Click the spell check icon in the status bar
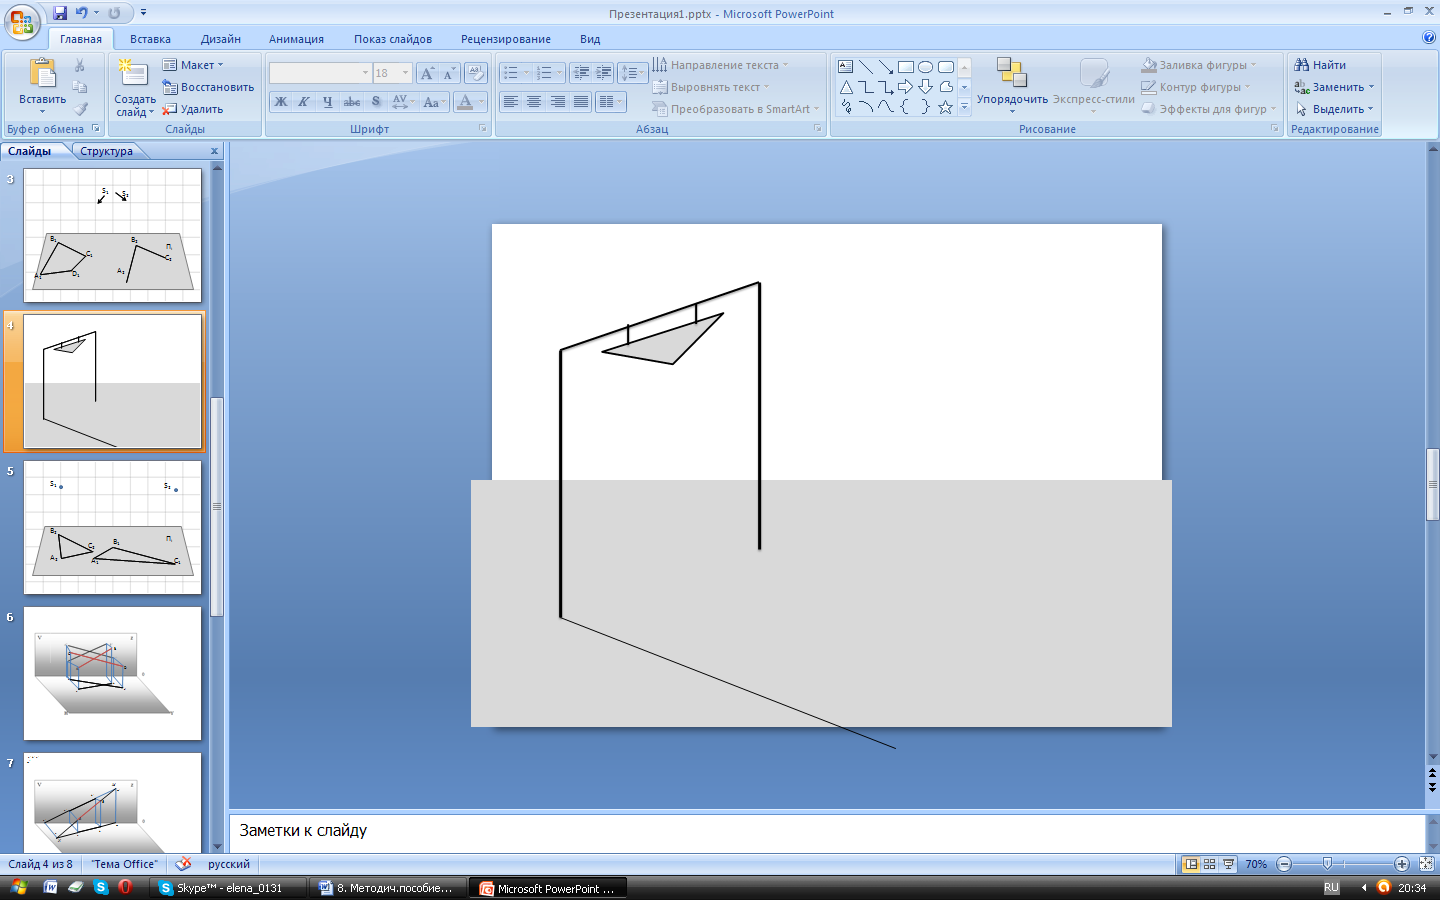 click(184, 864)
